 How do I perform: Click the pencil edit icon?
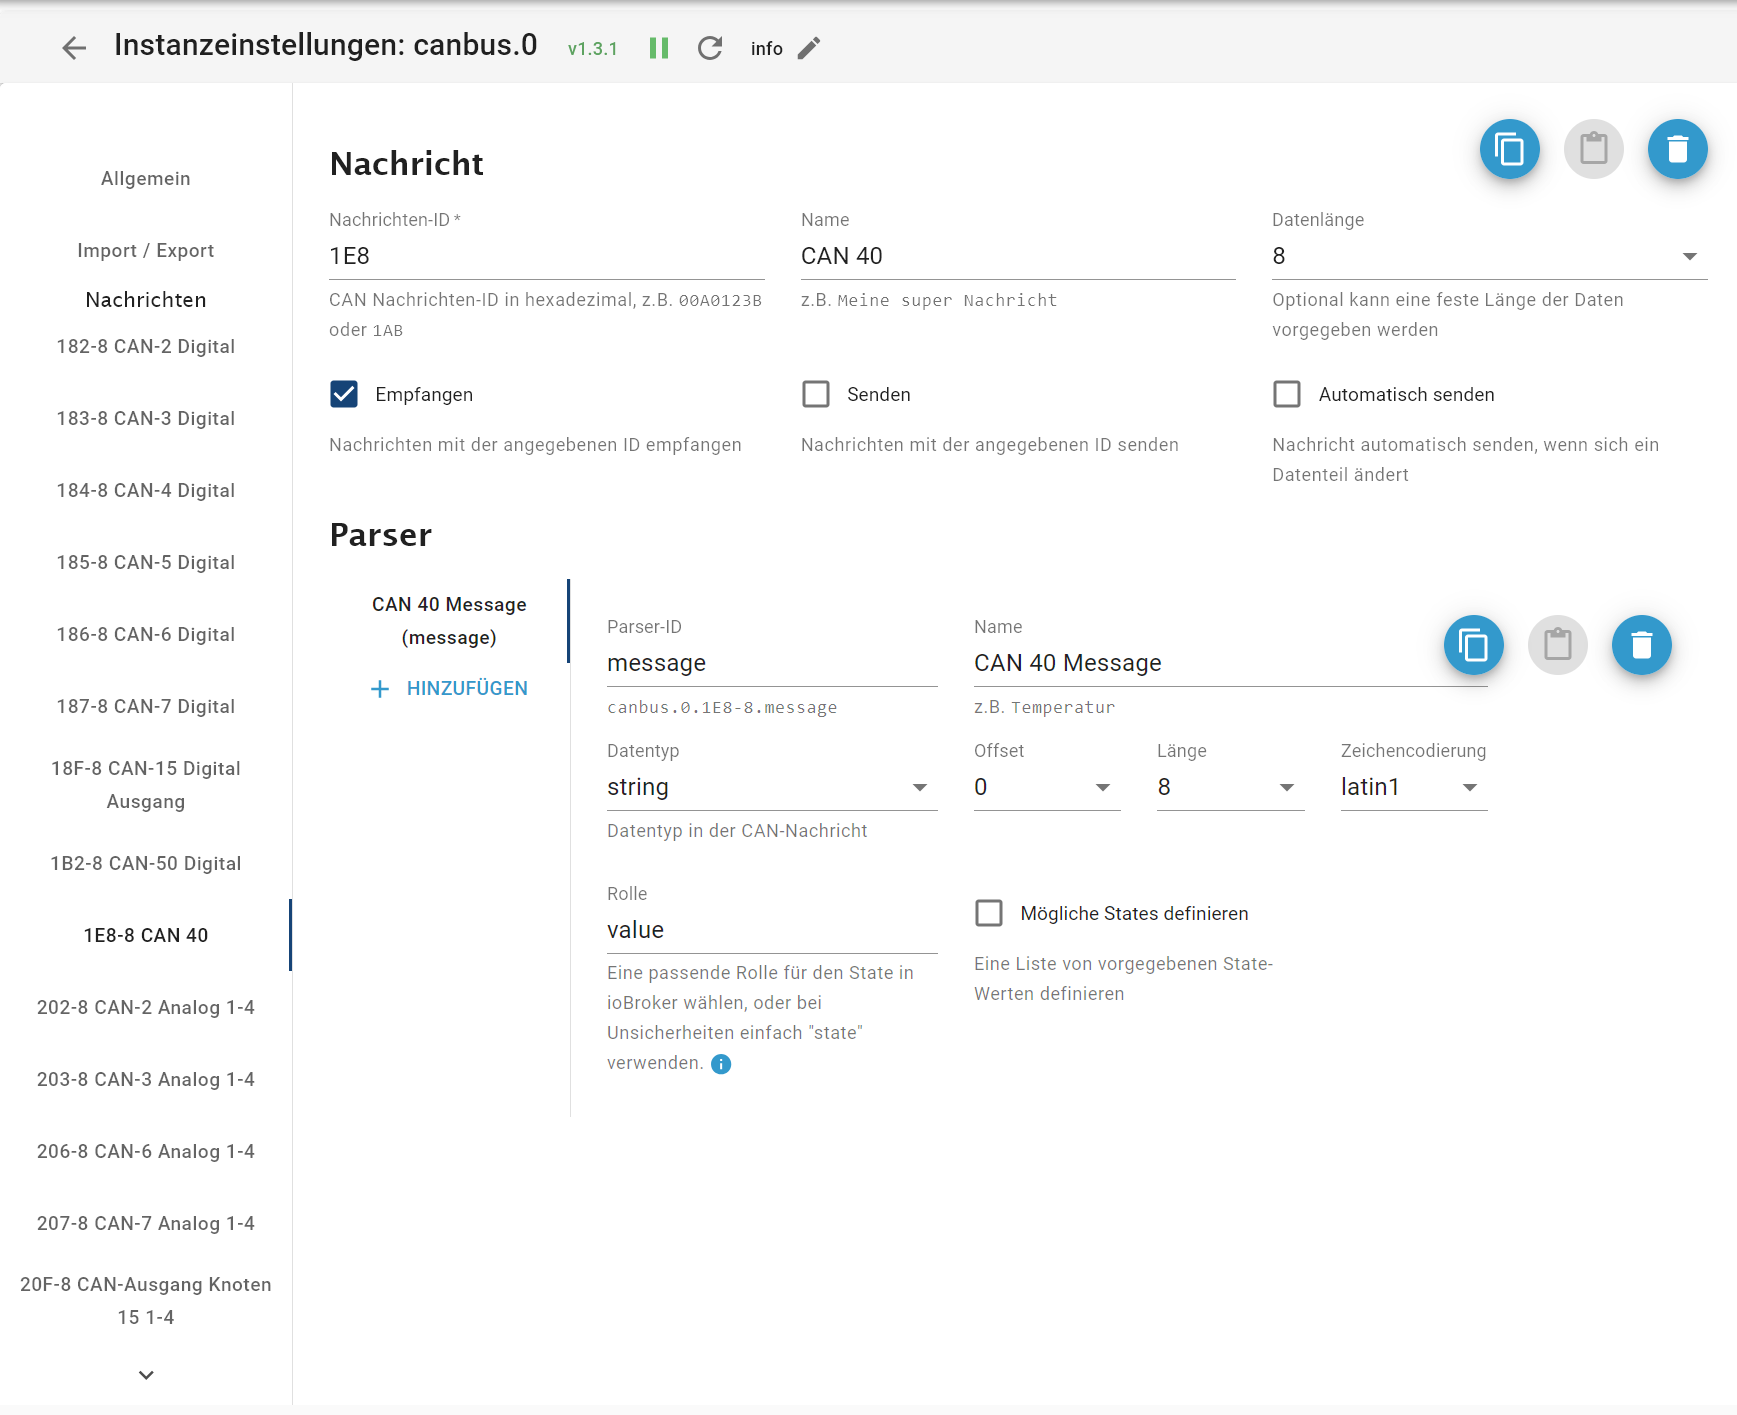click(x=809, y=48)
